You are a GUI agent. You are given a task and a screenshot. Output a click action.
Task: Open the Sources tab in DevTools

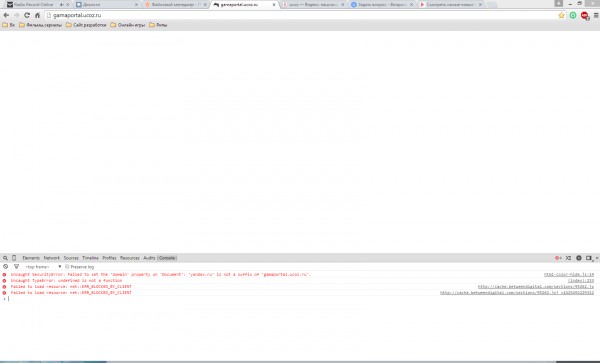pos(71,258)
